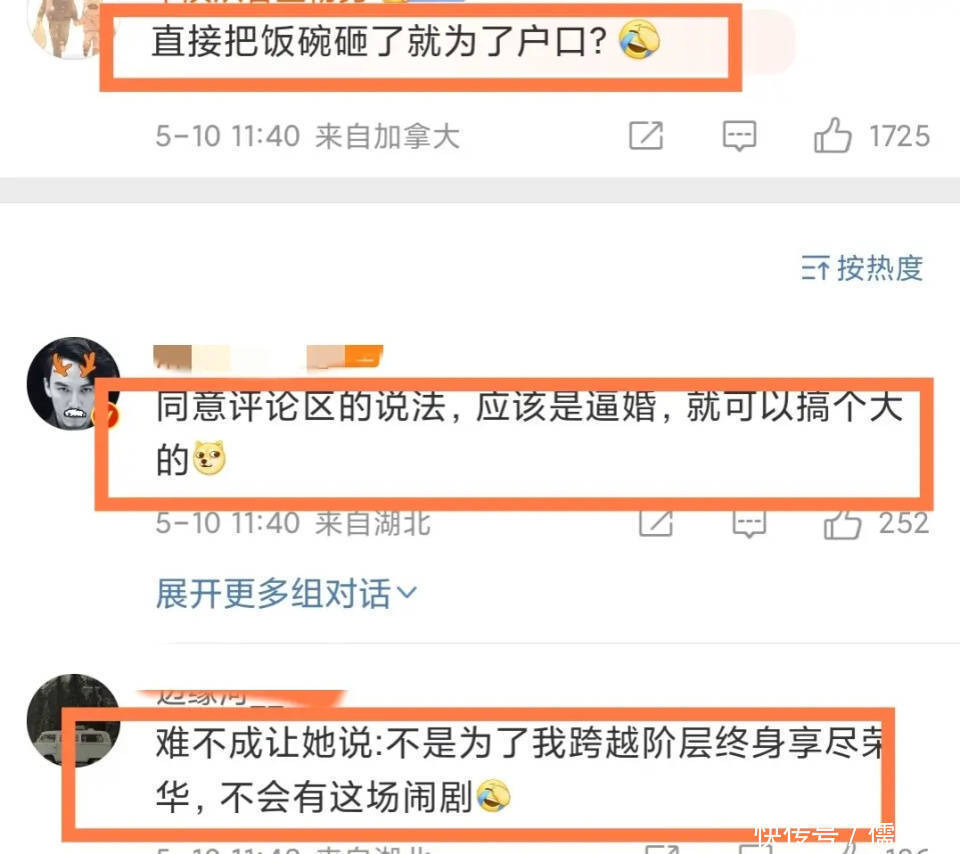Click the chevron beside 展开更多组对话
960x854 pixels.
407,593
